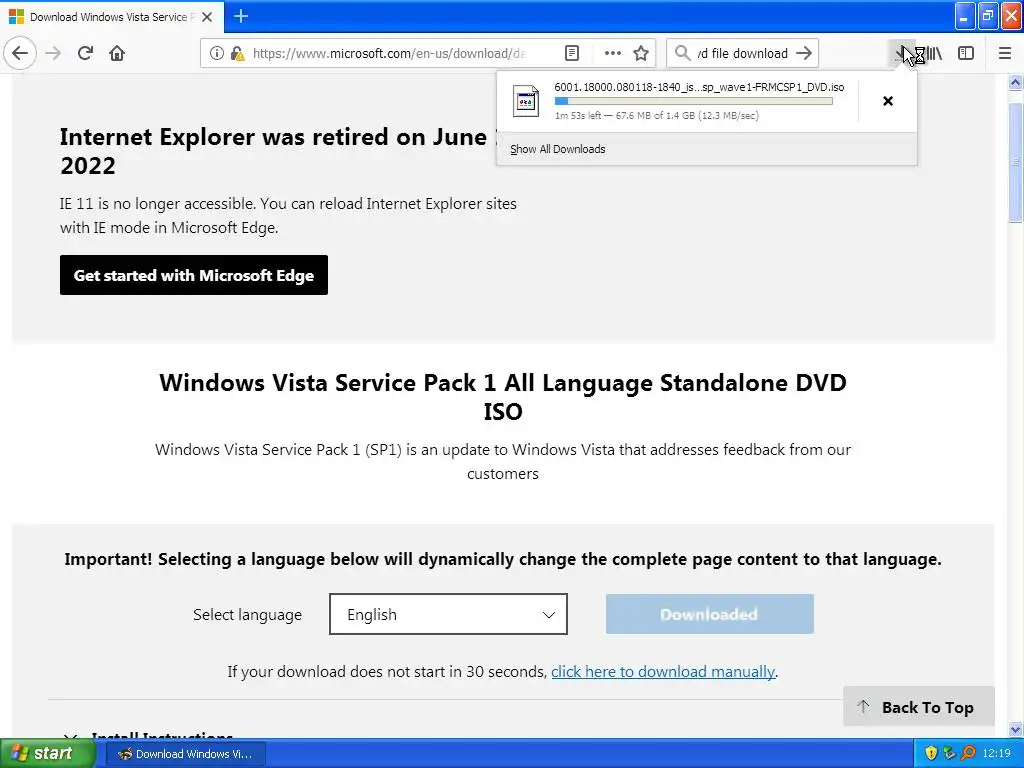Click the vertical scrollbar thumb
Screen dimensions: 1024x768
[x=1015, y=163]
